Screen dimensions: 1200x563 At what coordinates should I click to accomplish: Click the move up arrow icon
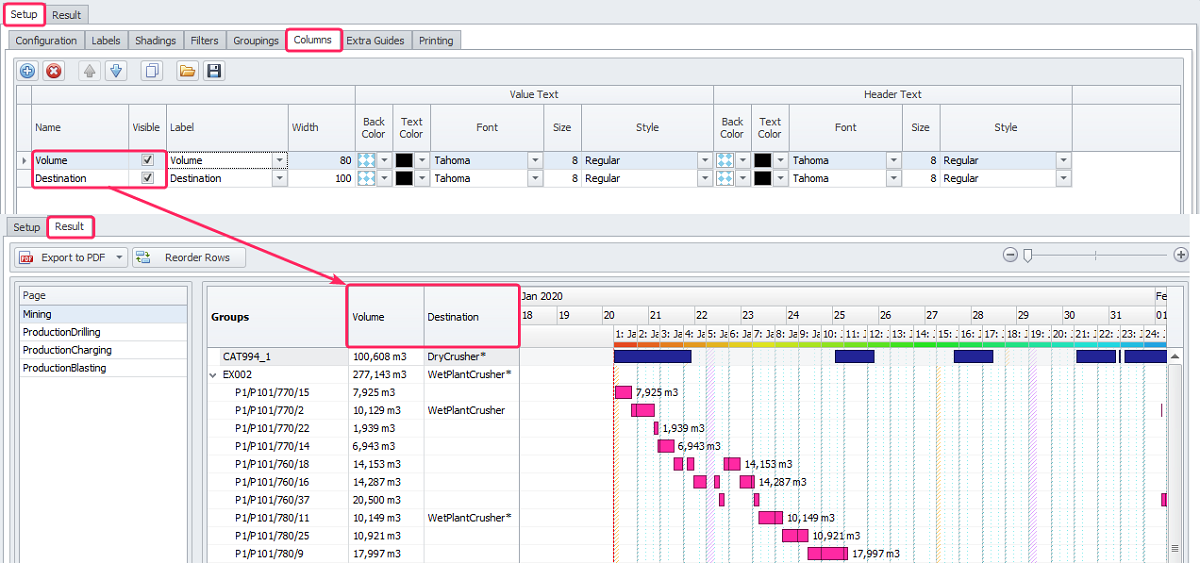[90, 71]
